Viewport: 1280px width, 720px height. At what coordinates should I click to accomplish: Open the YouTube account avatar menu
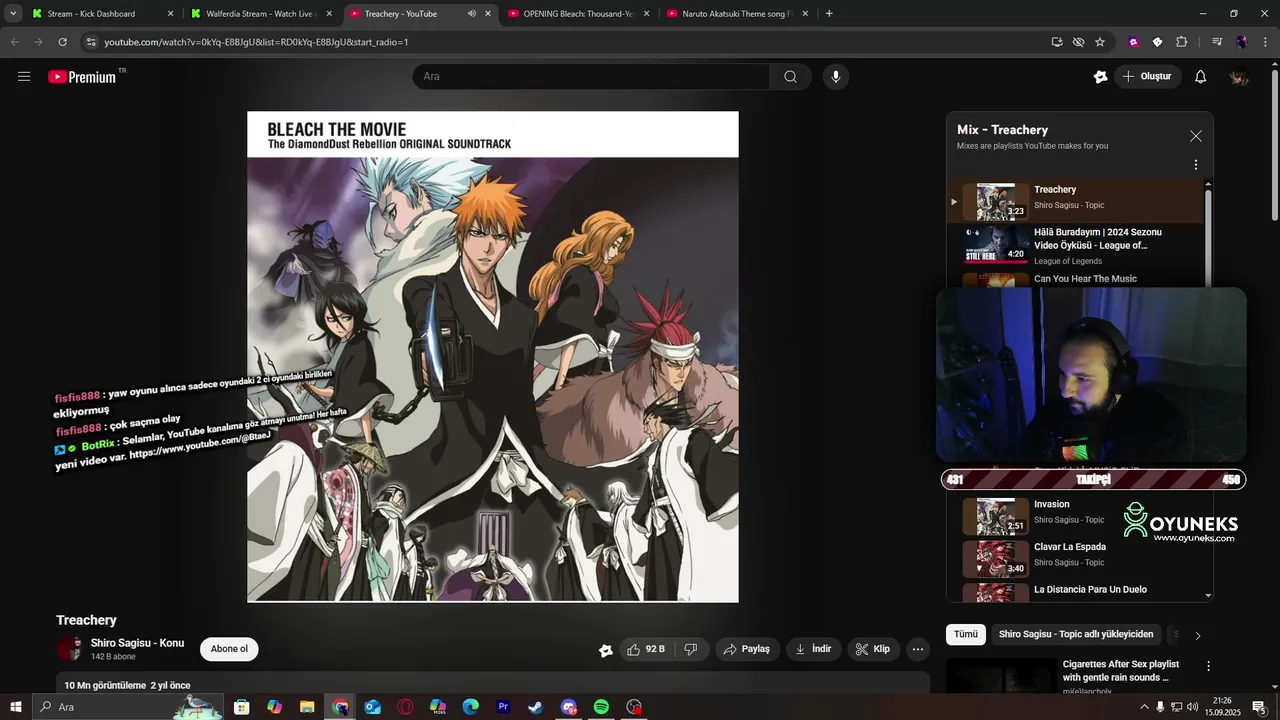1239,77
